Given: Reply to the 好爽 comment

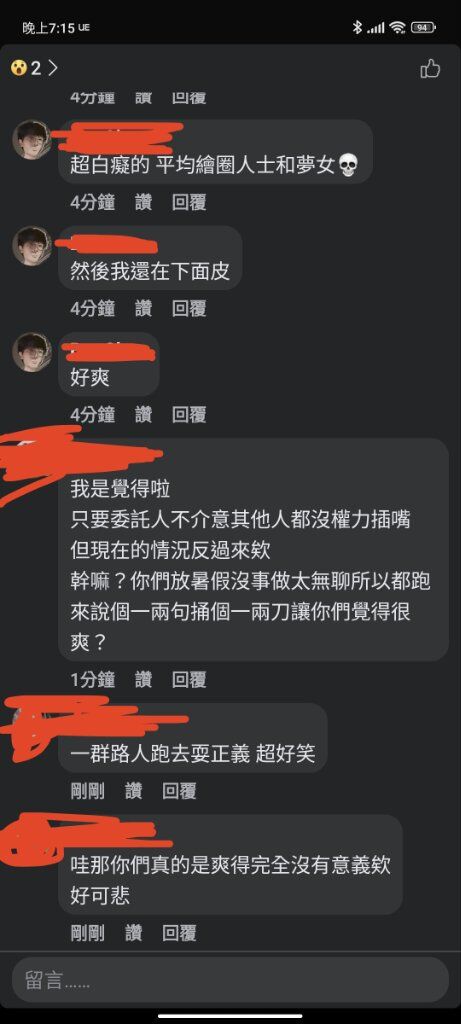Looking at the screenshot, I should (x=189, y=414).
